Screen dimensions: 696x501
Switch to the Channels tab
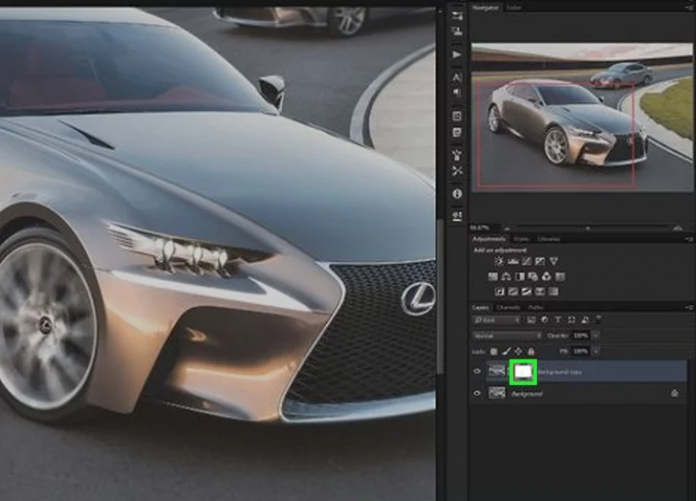point(508,307)
